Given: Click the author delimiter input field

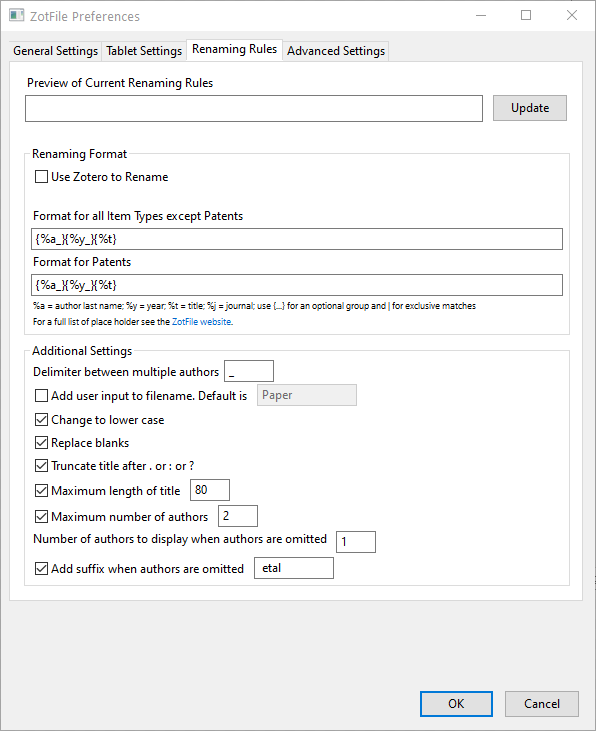Looking at the screenshot, I should tap(249, 372).
